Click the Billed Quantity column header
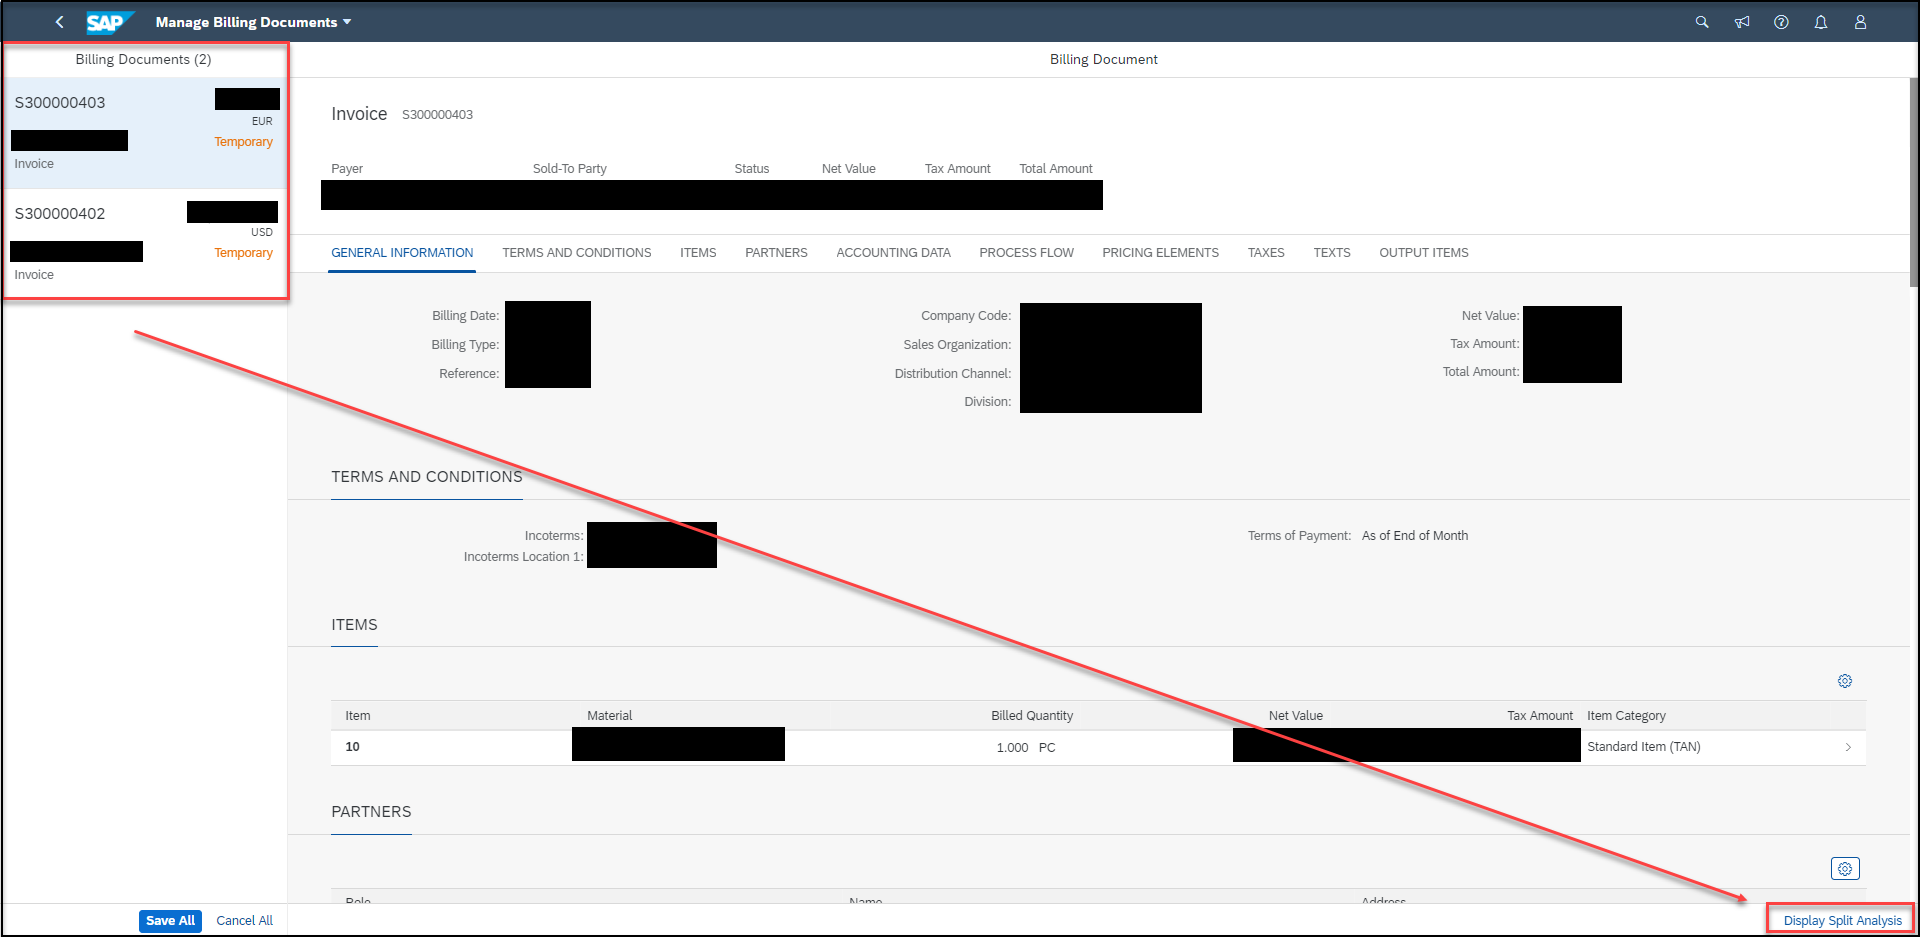Screen dimensions: 1920x937 tap(1032, 716)
